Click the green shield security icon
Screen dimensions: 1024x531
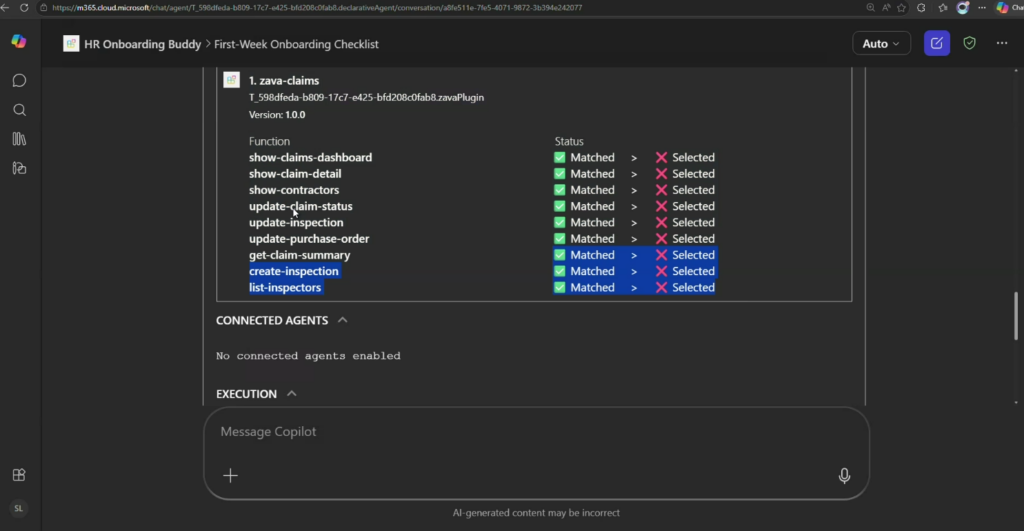(x=968, y=43)
